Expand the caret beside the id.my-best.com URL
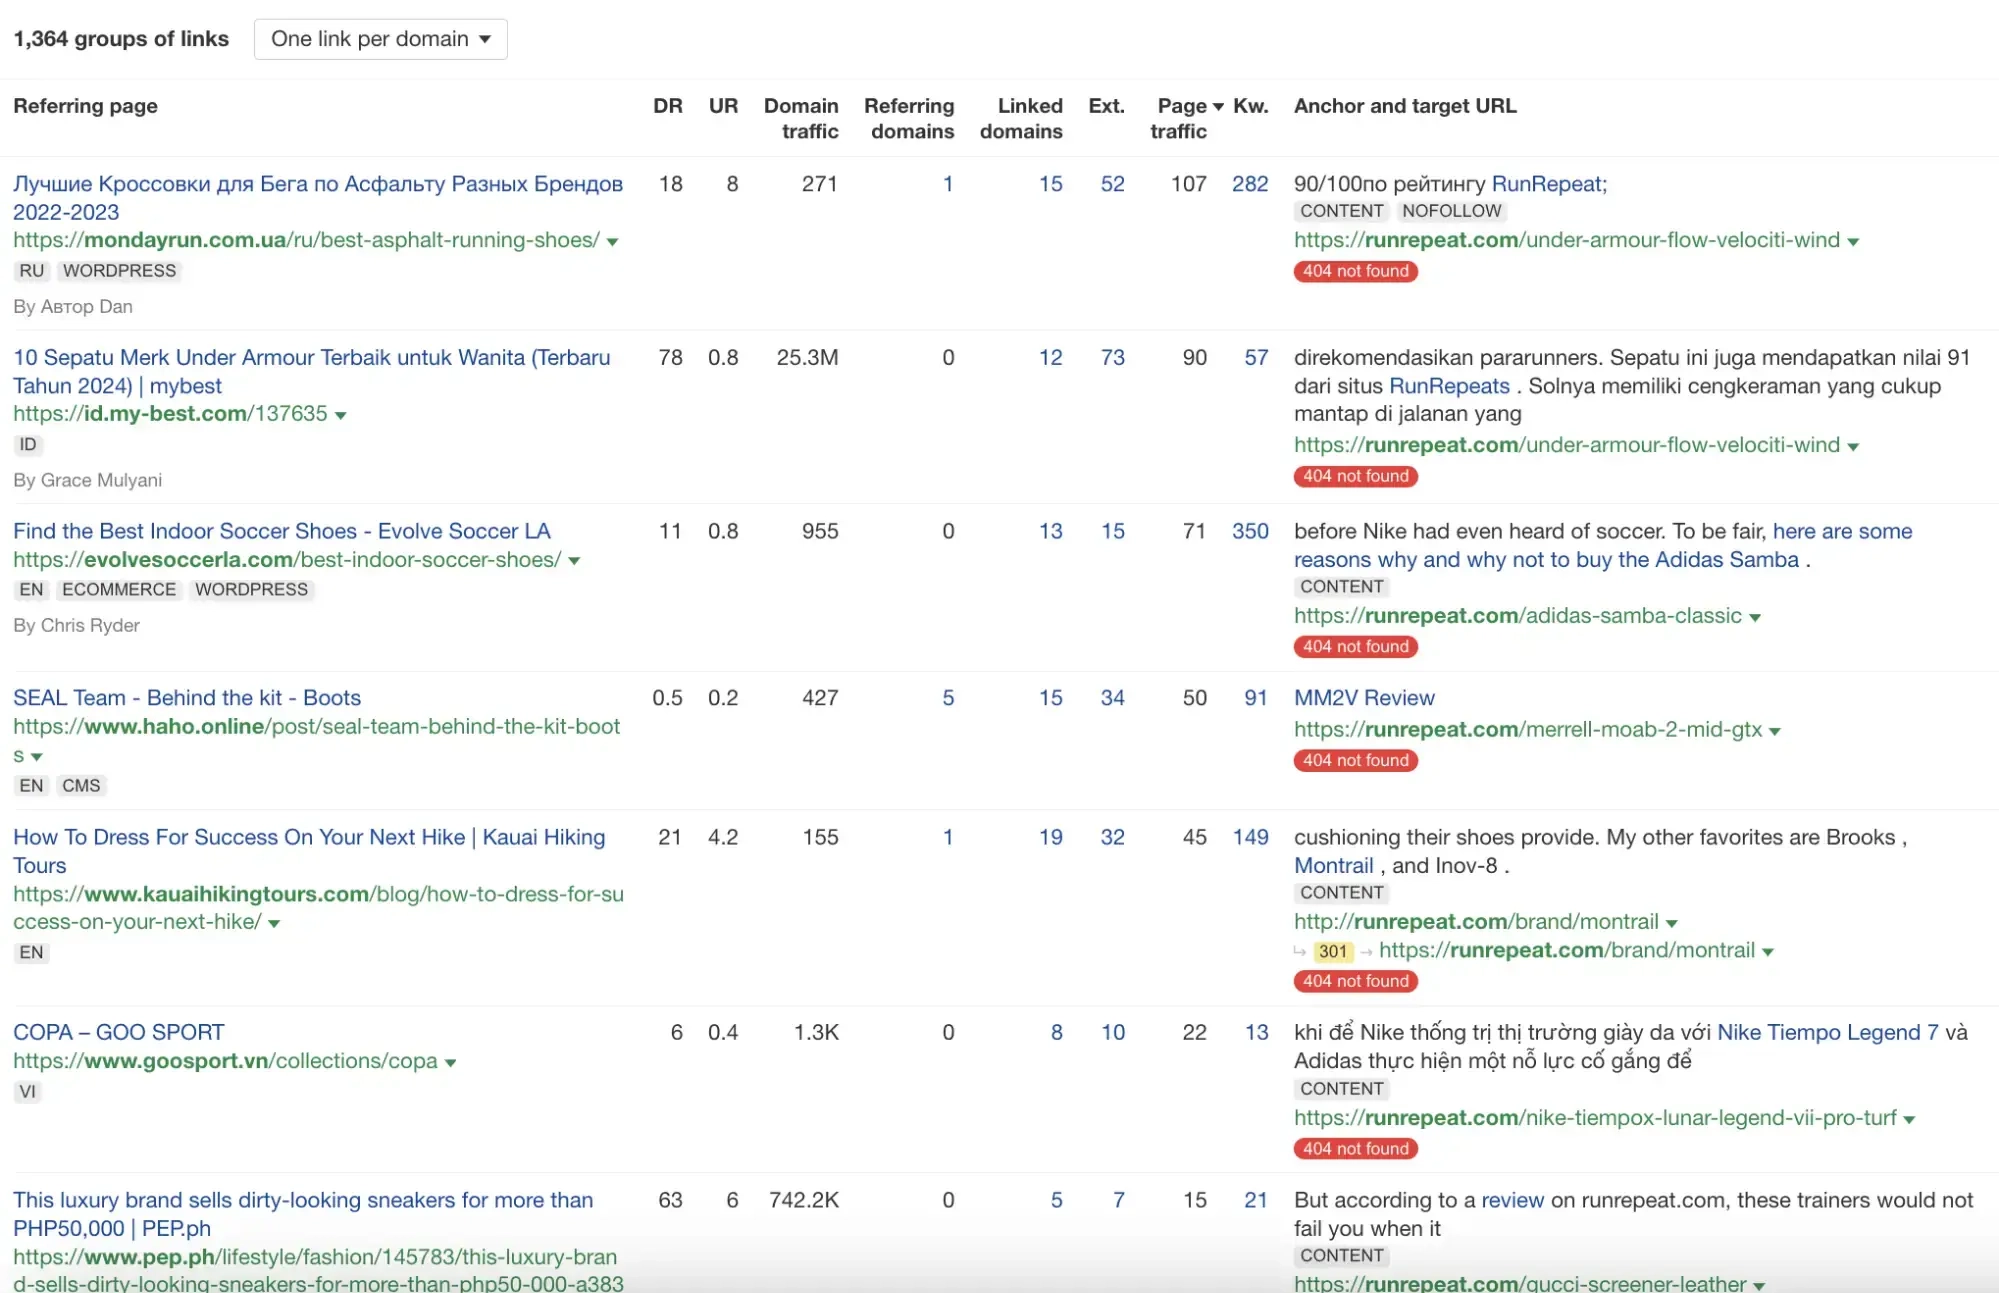This screenshot has width=1999, height=1293. 341,416
